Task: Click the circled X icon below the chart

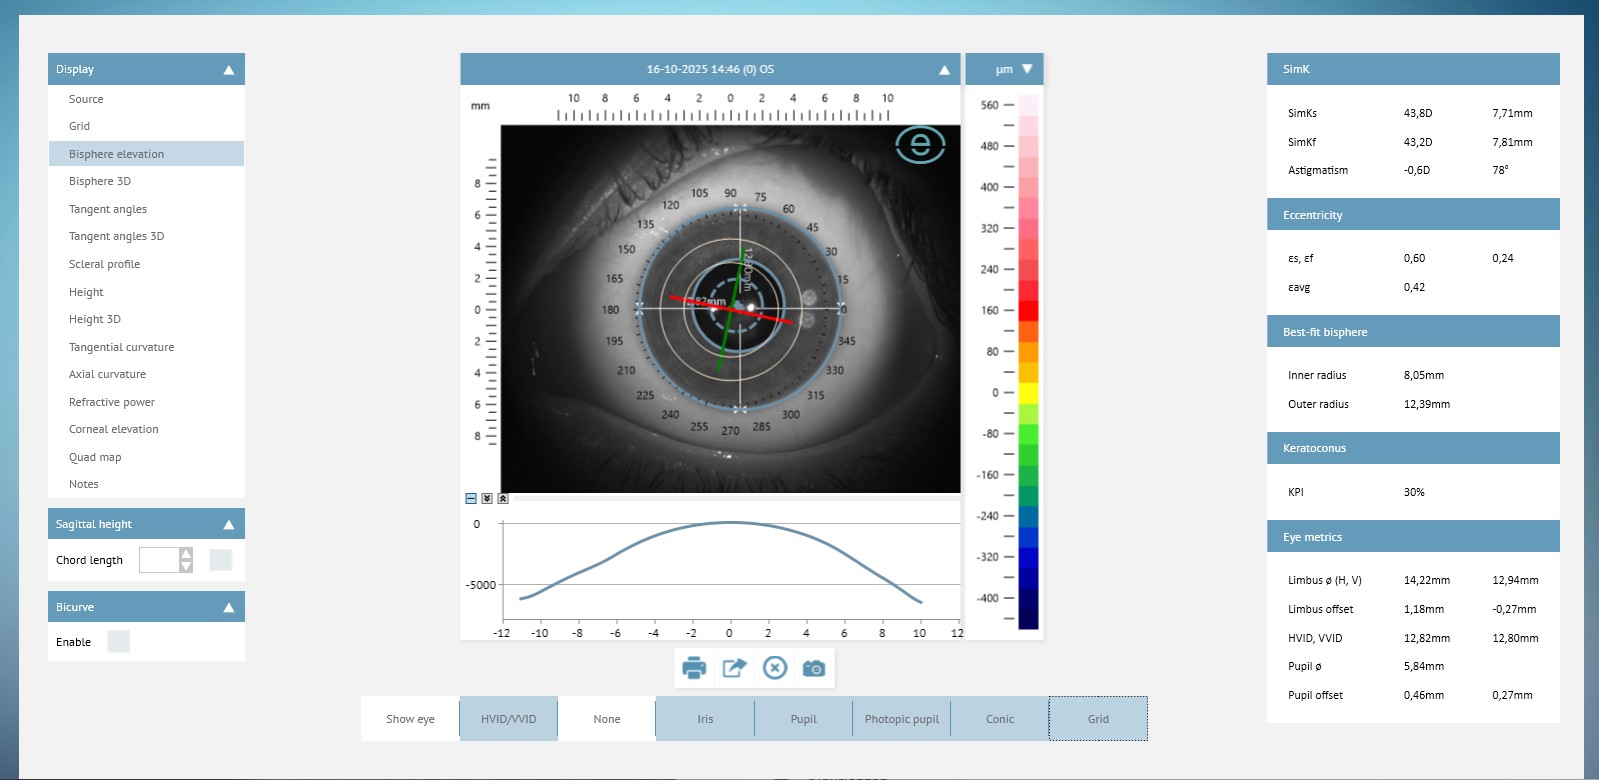Action: click(x=775, y=668)
